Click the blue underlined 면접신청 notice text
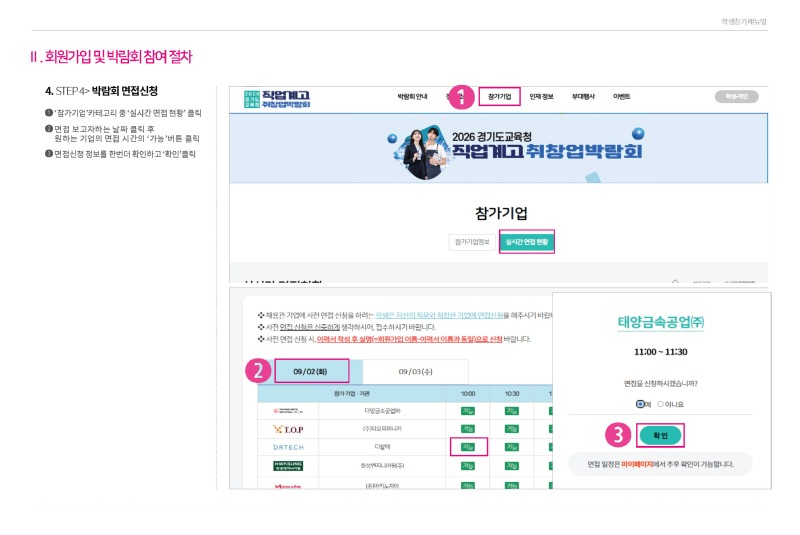Viewport: 800px width, 535px height. (439, 316)
